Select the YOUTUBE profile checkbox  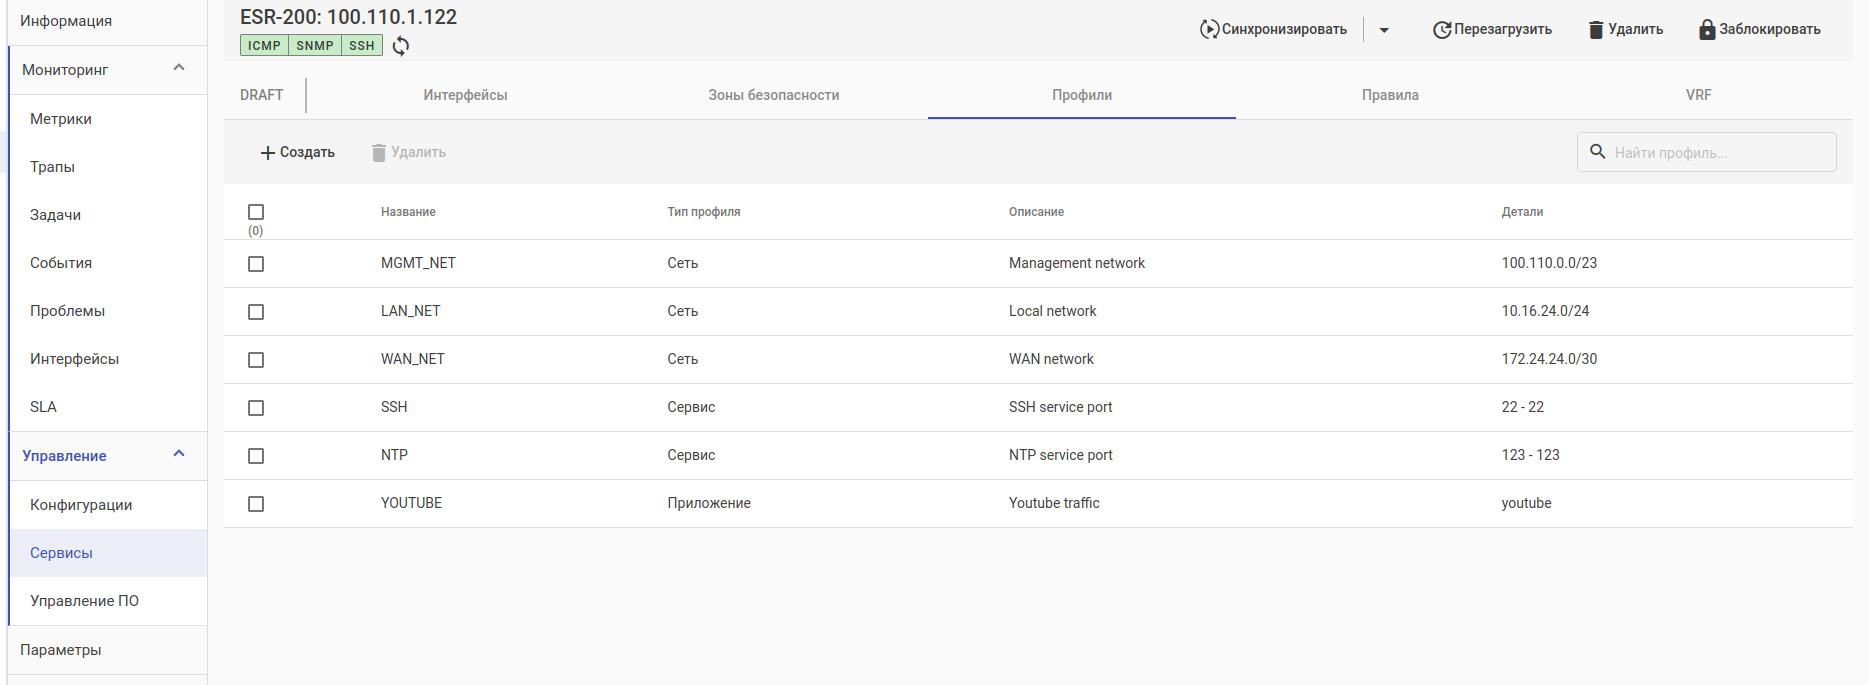click(256, 504)
